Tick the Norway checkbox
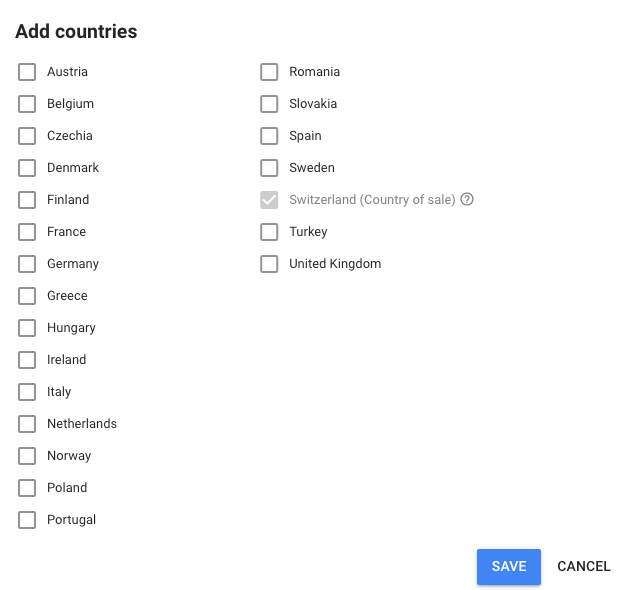Image resolution: width=622 pixels, height=590 pixels. 27,456
